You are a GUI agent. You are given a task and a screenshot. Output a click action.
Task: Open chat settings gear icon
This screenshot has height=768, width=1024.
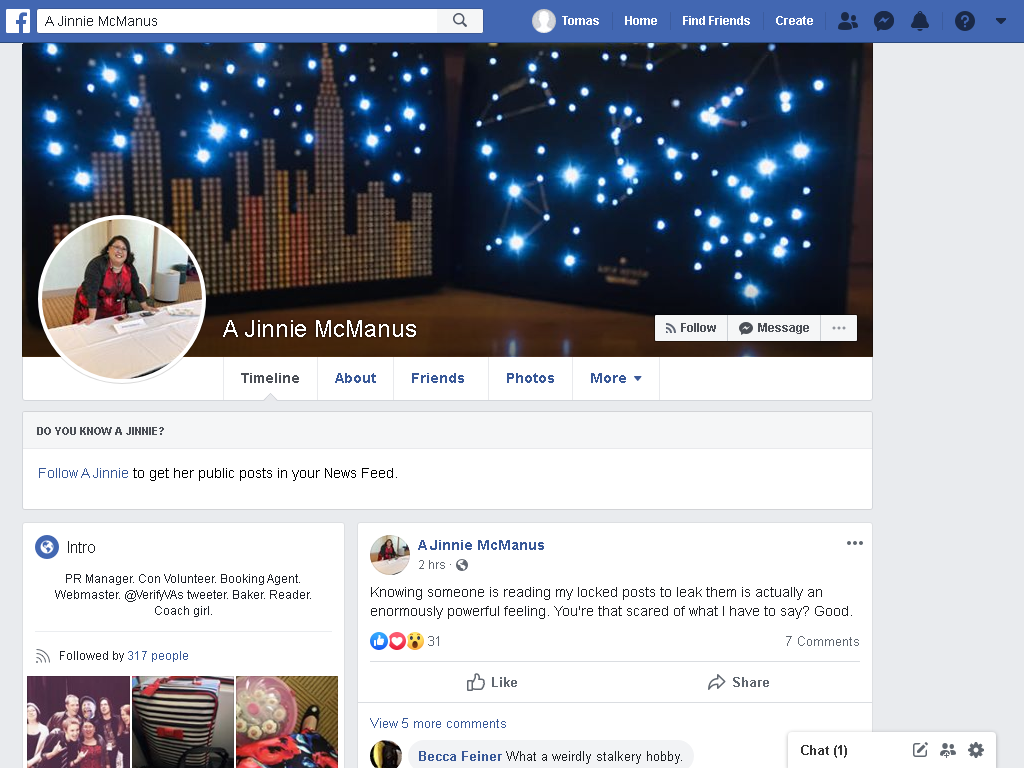pos(976,750)
